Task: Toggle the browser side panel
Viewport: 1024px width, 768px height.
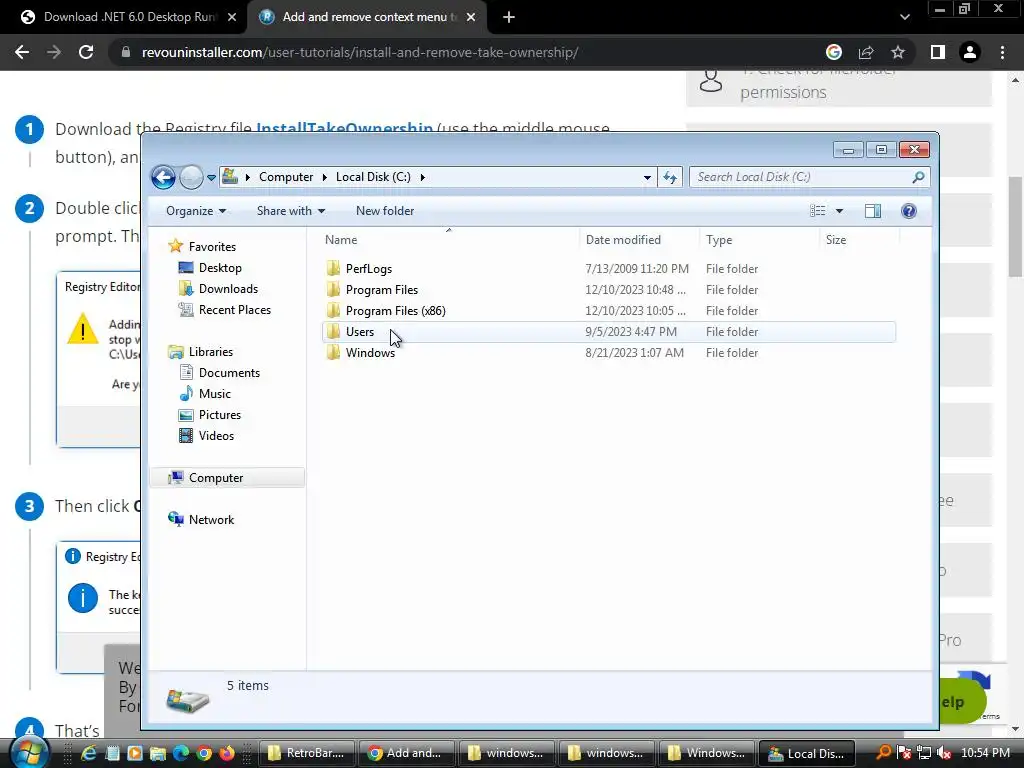Action: (x=938, y=52)
